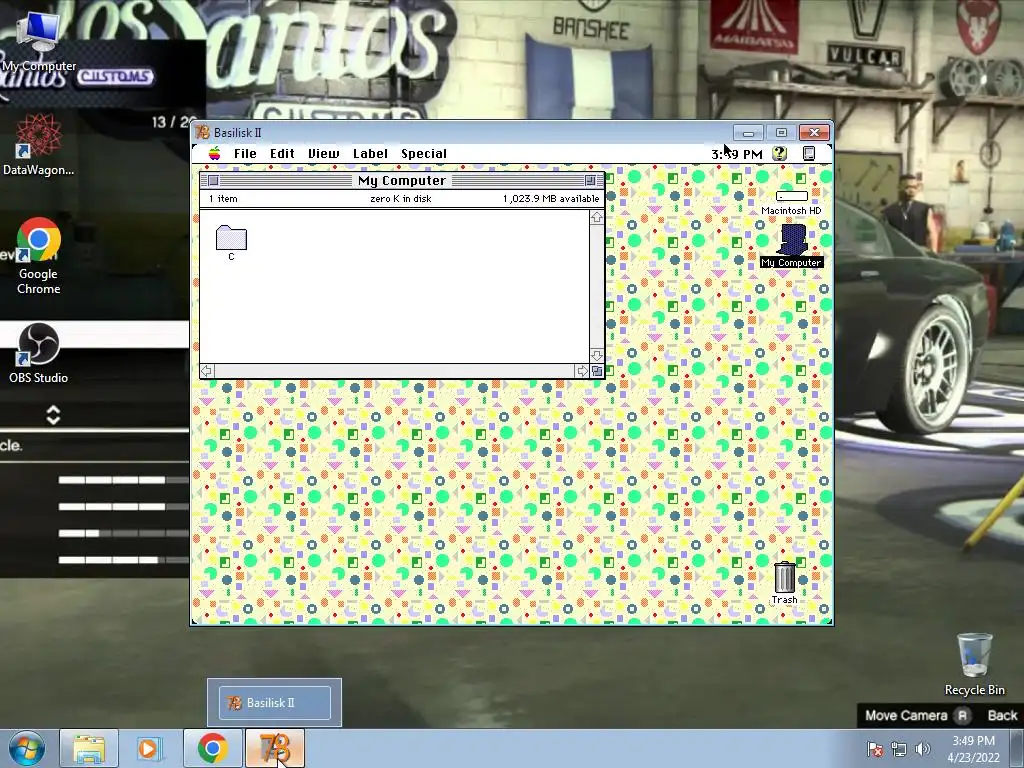Click the right scroll arrow in My Computer window
Viewport: 1024px width, 768px height.
[582, 371]
